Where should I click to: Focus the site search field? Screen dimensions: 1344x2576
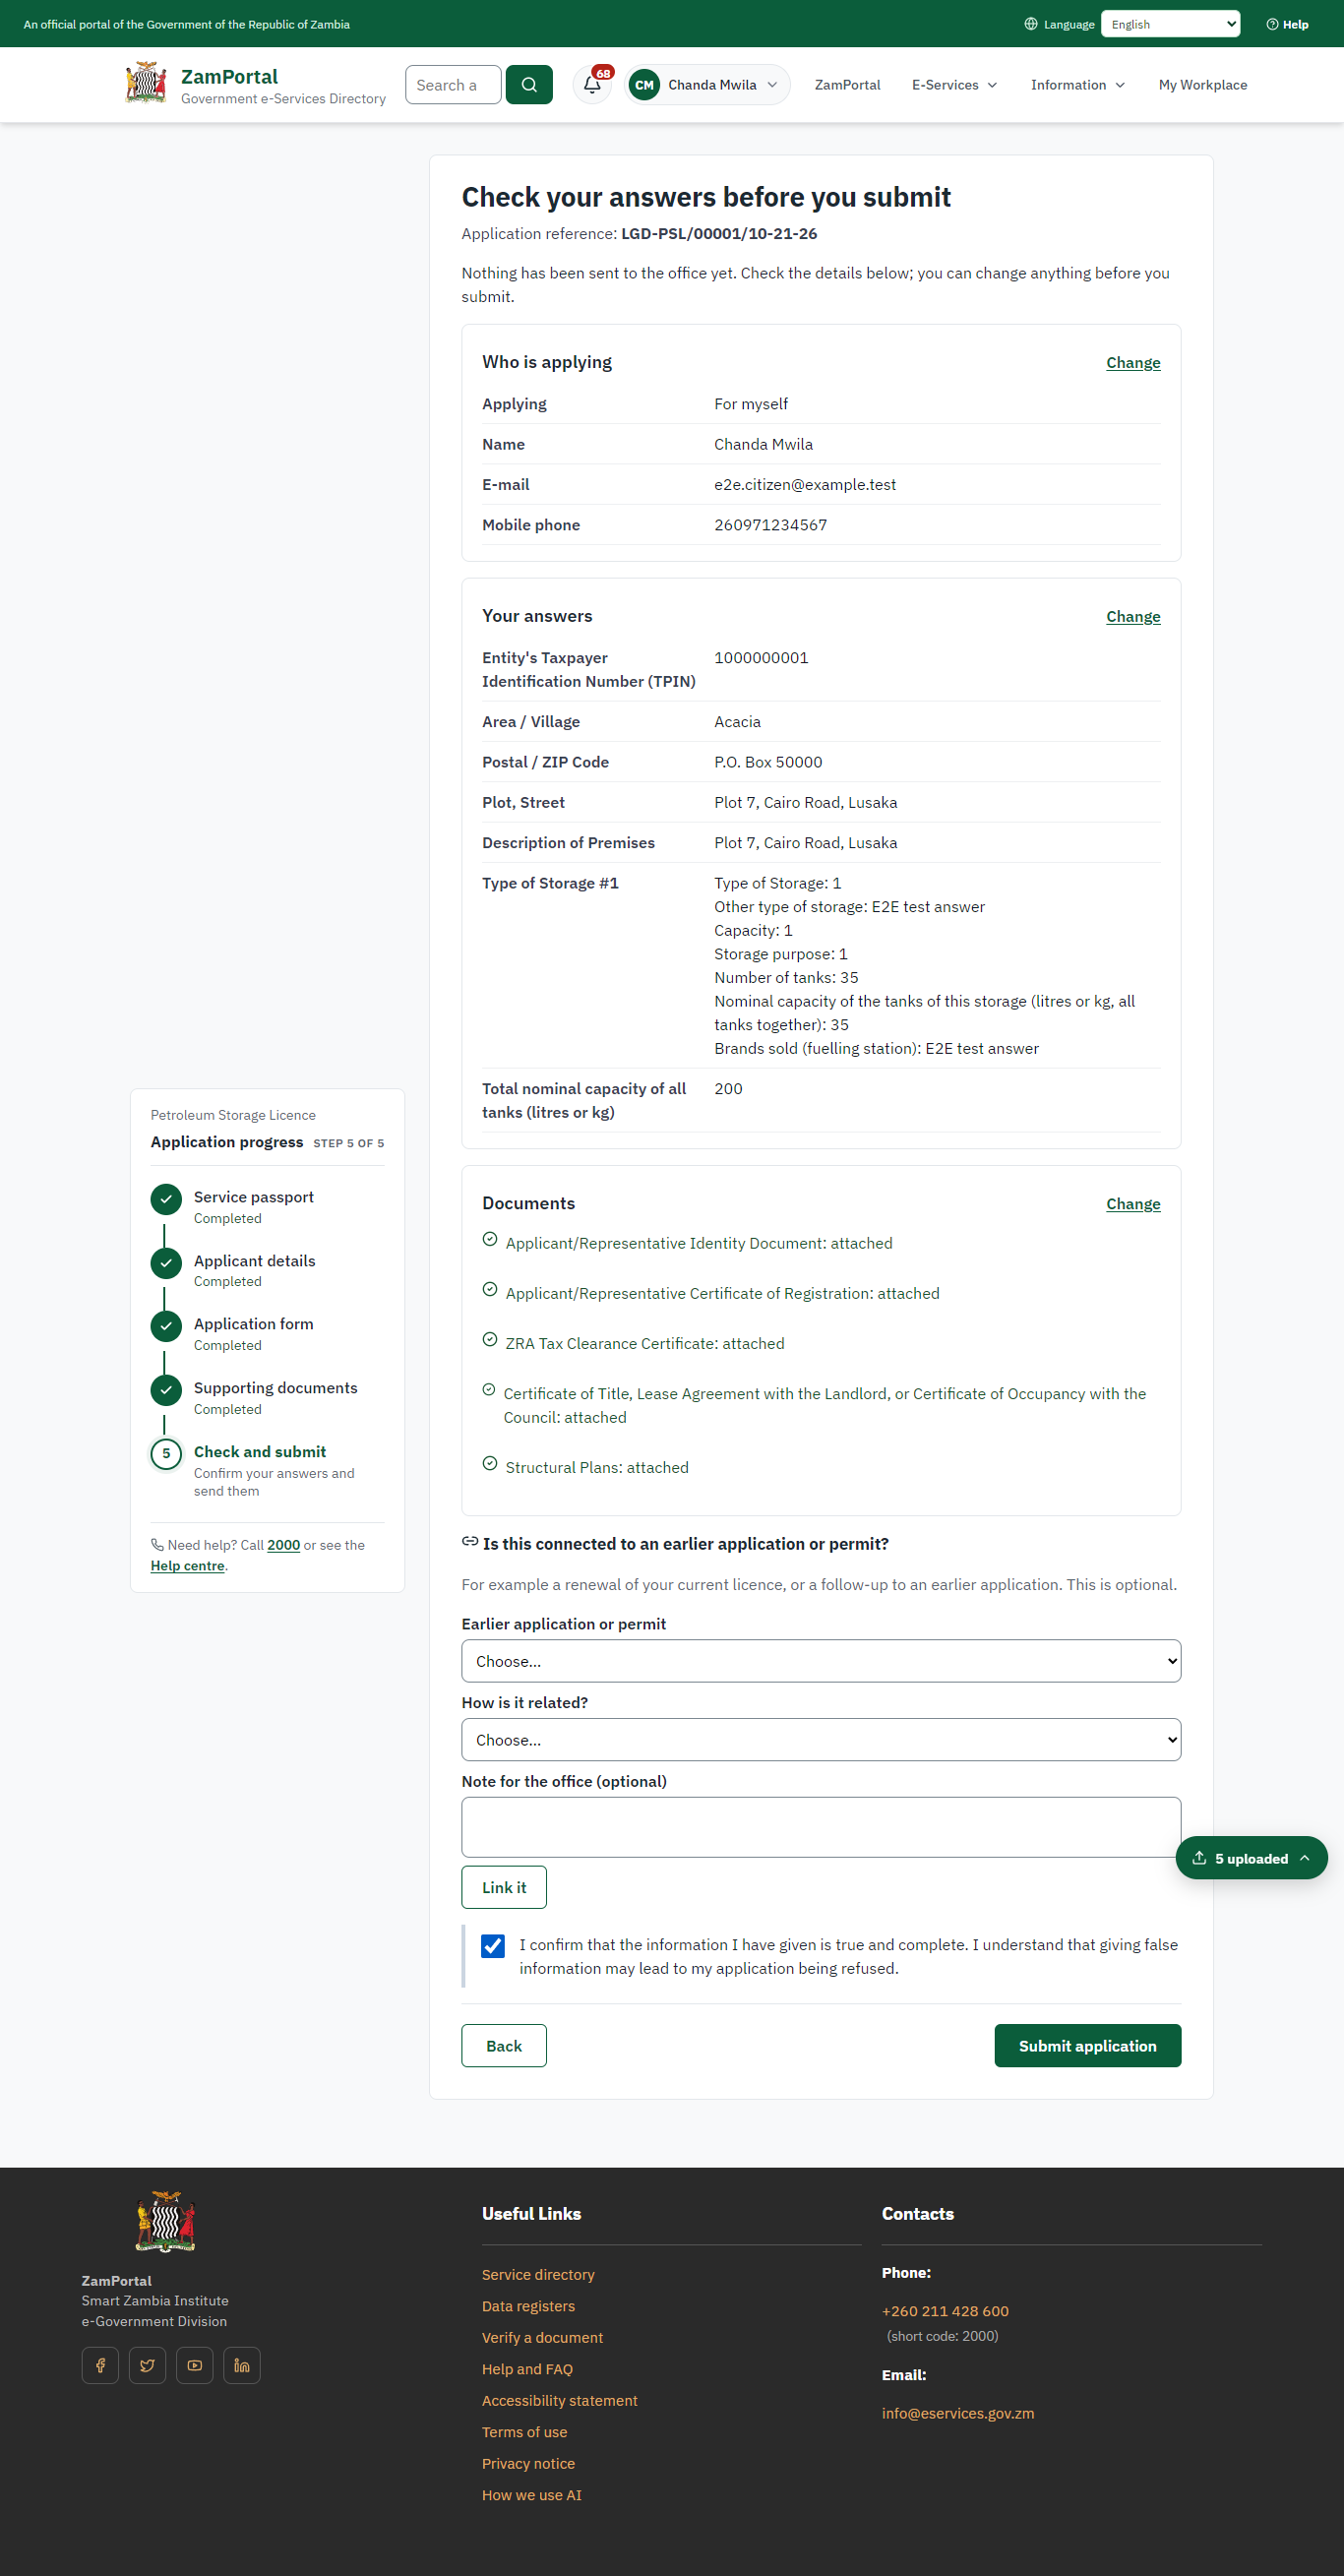[453, 85]
